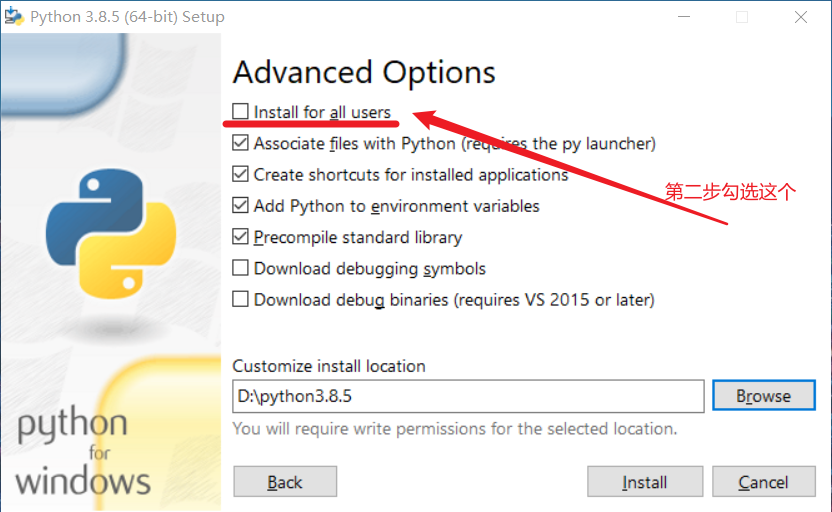Toggle Precompile standard library checkbox
Viewport: 832px width, 512px height.
[240, 237]
